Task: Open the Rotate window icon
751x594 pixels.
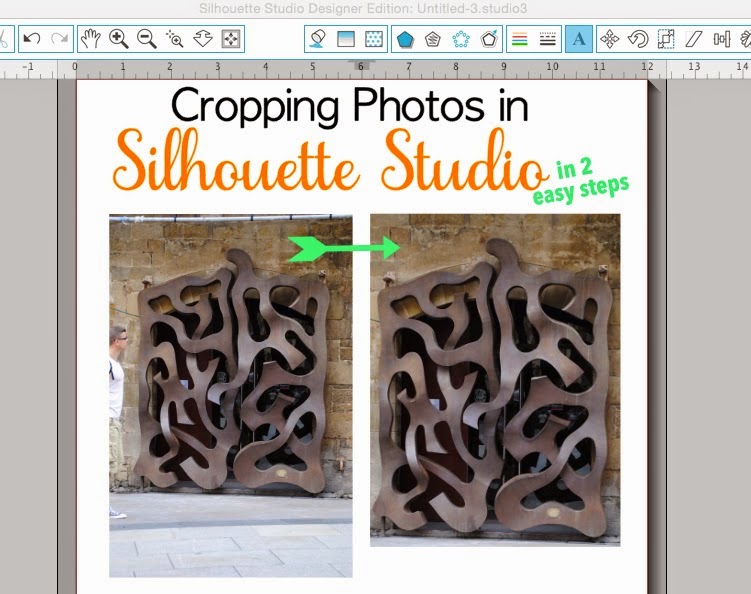Action: 638,39
